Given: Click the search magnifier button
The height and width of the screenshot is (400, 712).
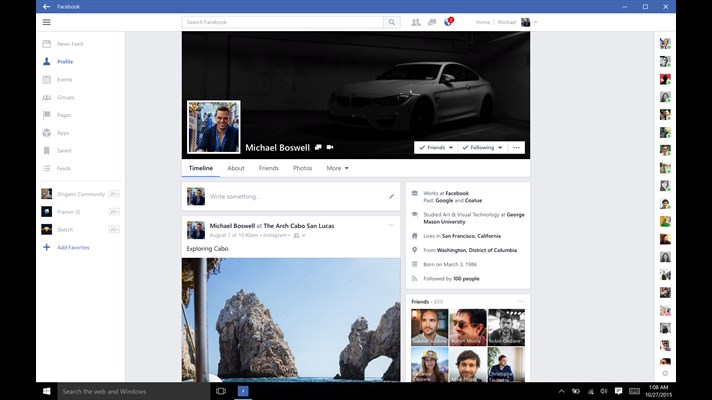Looking at the screenshot, I should pos(391,22).
